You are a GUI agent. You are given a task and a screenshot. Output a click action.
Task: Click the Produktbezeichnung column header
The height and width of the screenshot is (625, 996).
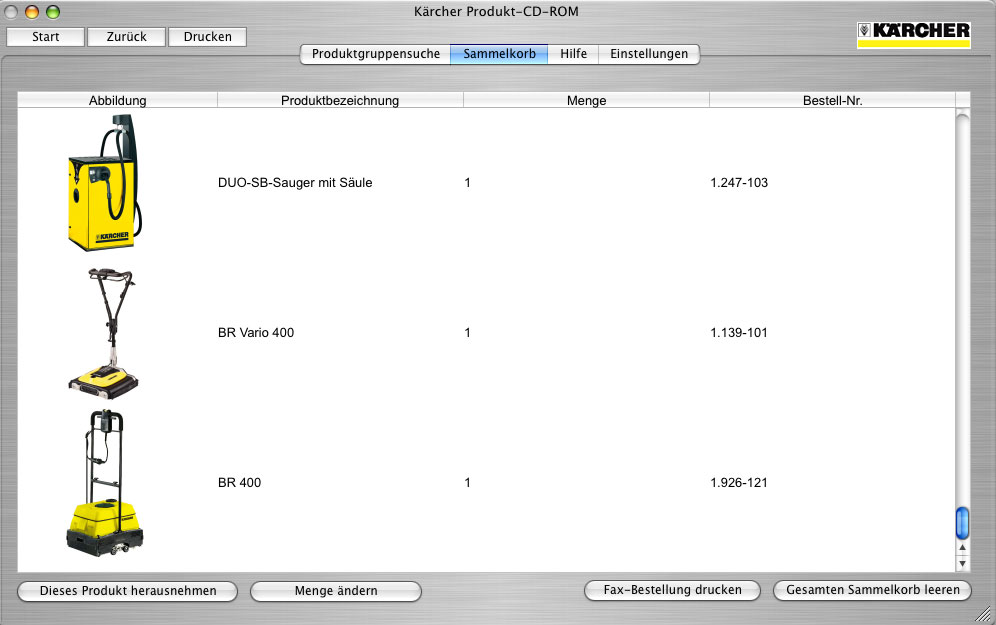(x=340, y=100)
